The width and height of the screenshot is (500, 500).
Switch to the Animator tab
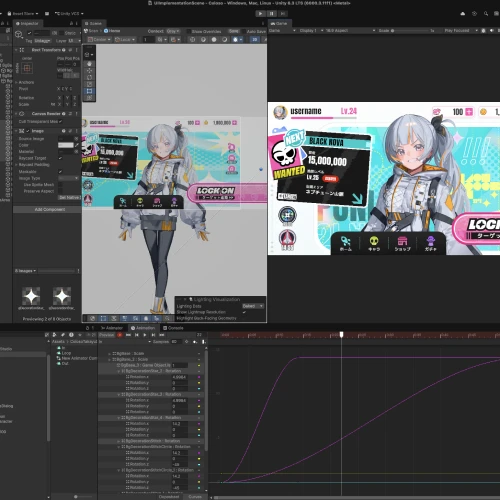point(112,328)
